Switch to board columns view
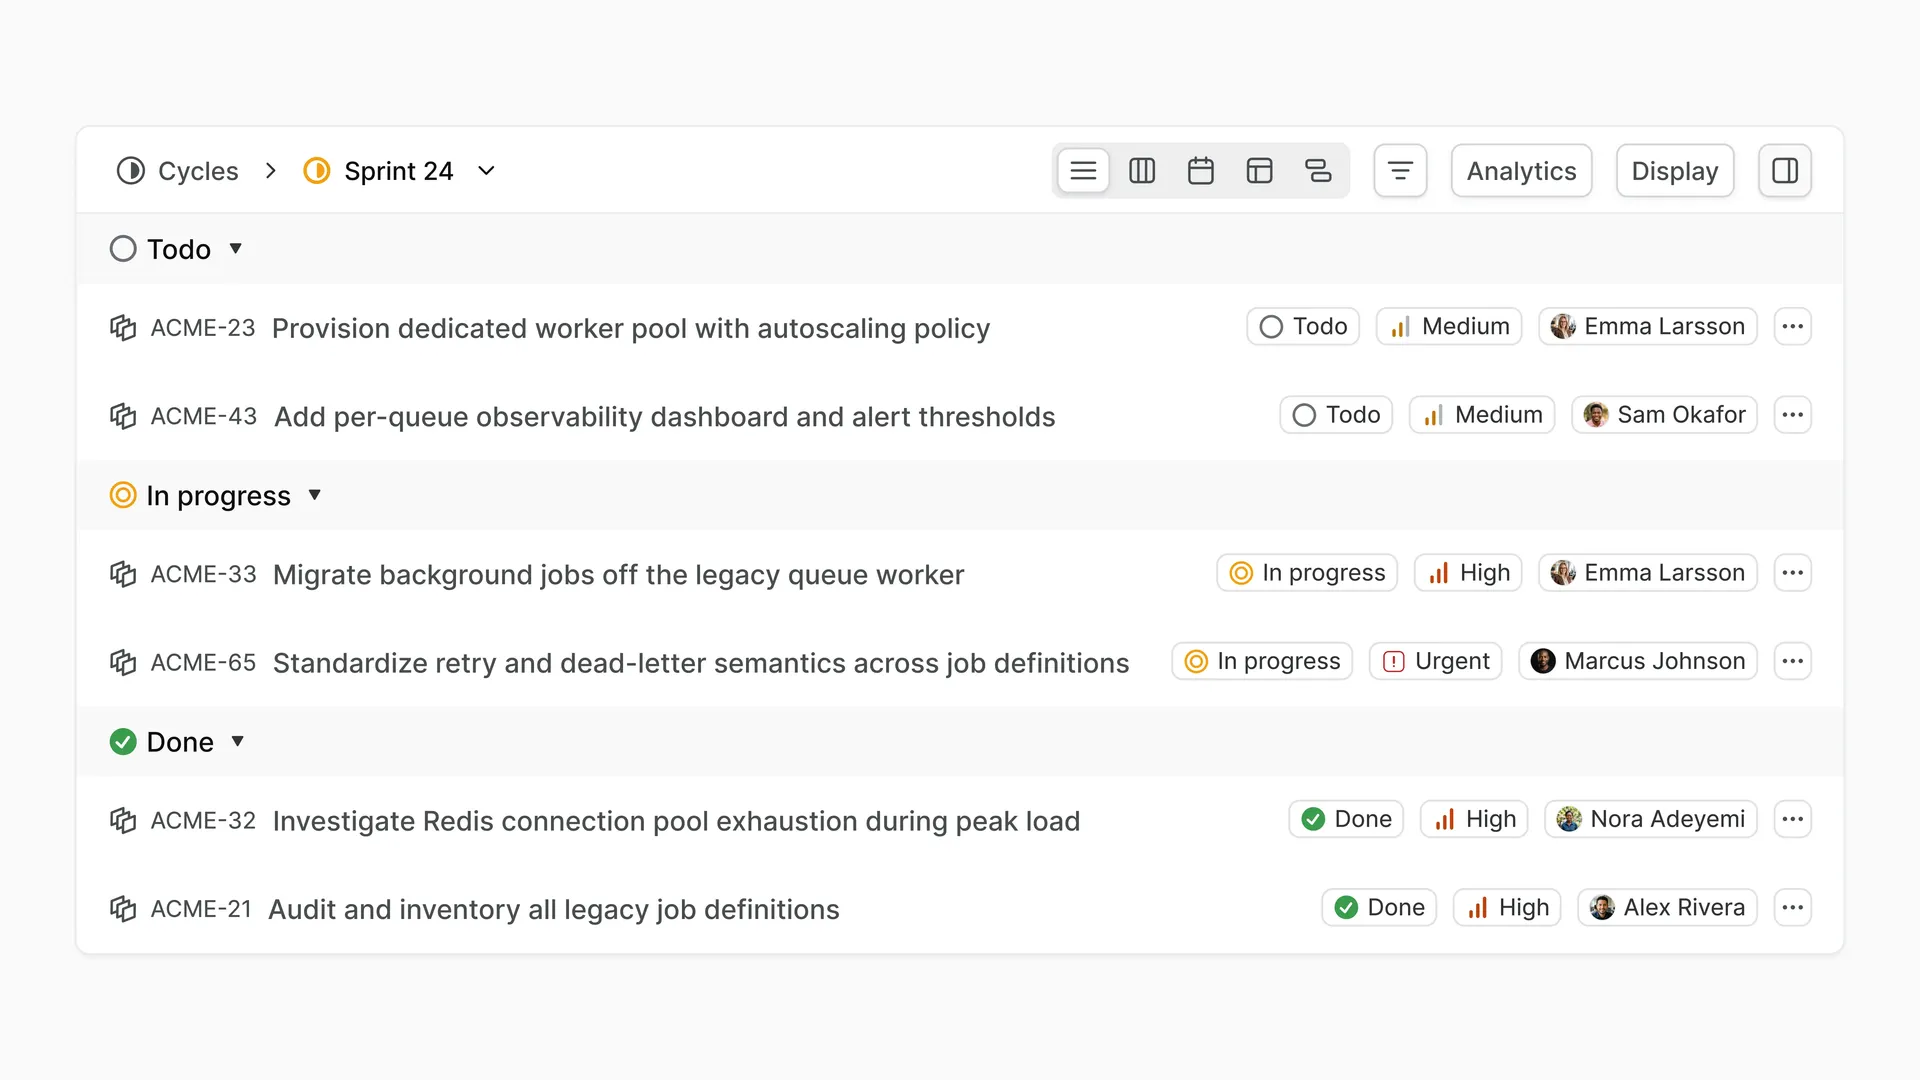This screenshot has height=1080, width=1920. coord(1142,171)
